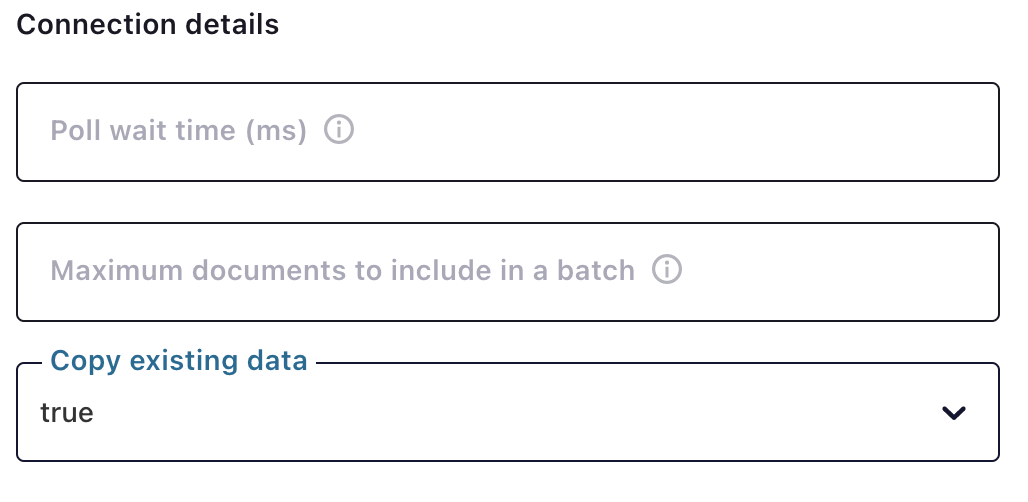Screen dimensions: 1028x502
Task: Toggle the Copy existing data selector arrow
Action: [x=954, y=413]
